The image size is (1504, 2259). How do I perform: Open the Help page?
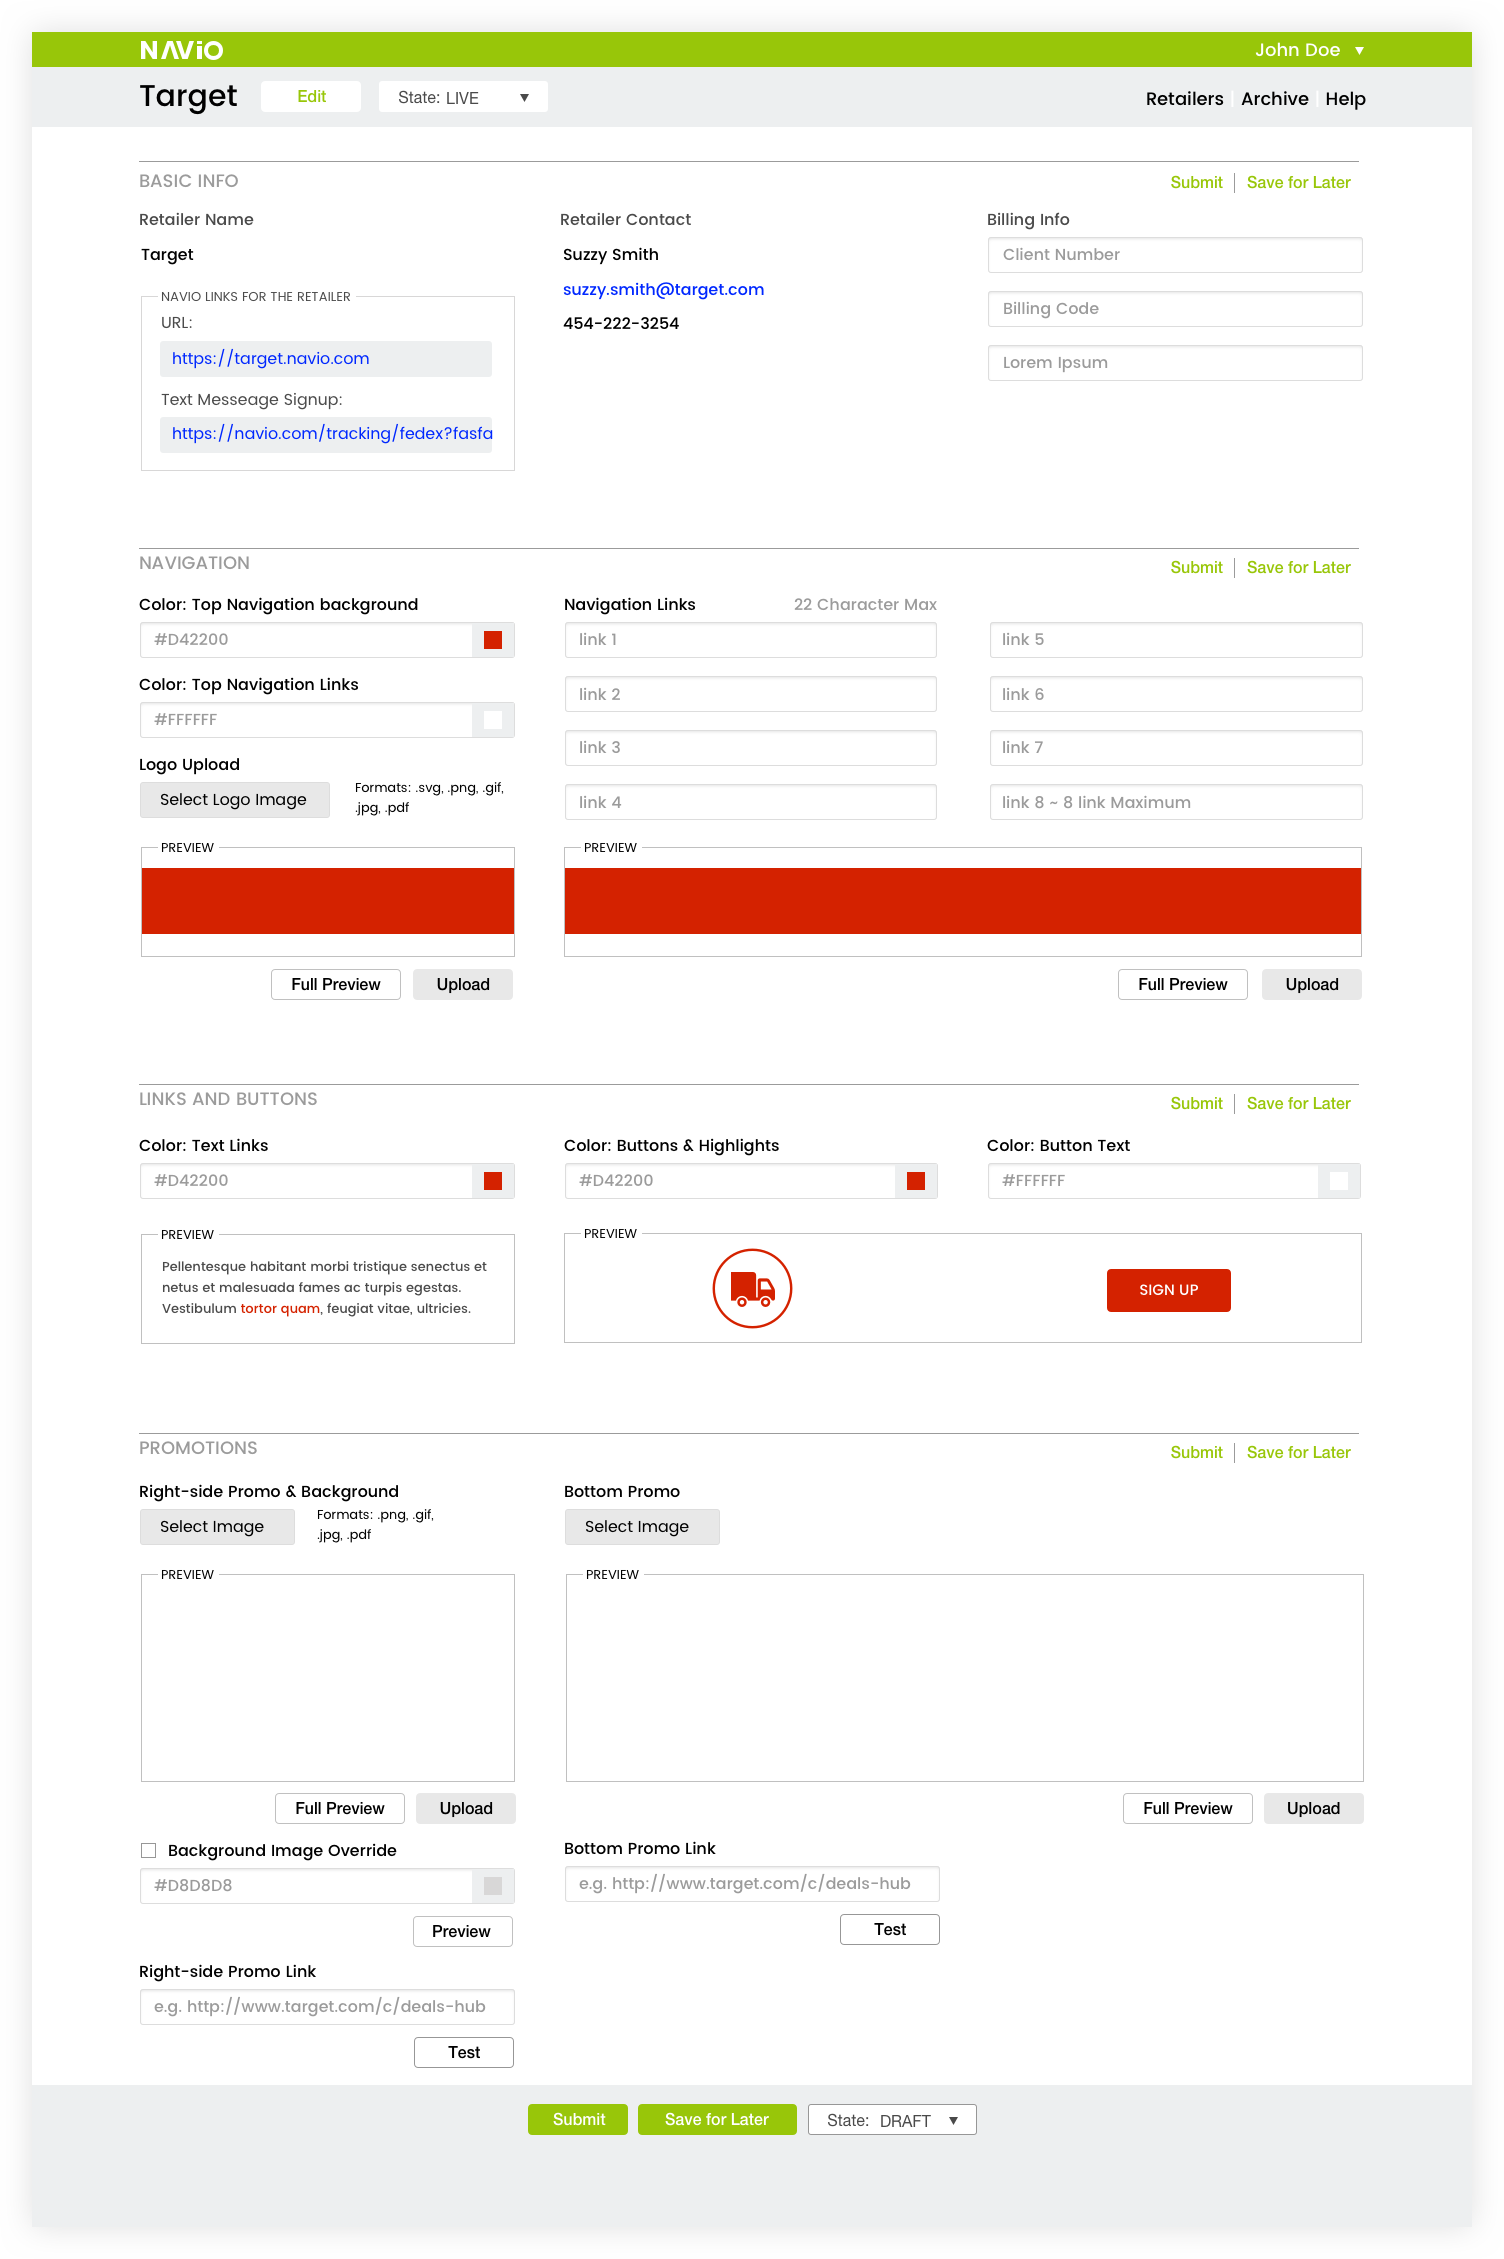pos(1345,99)
